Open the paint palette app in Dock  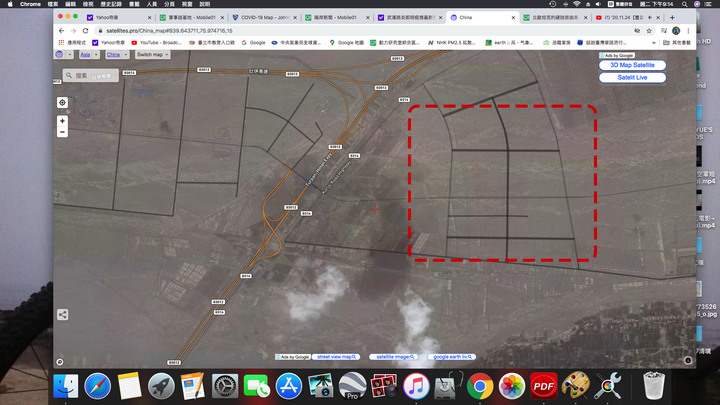(x=575, y=386)
